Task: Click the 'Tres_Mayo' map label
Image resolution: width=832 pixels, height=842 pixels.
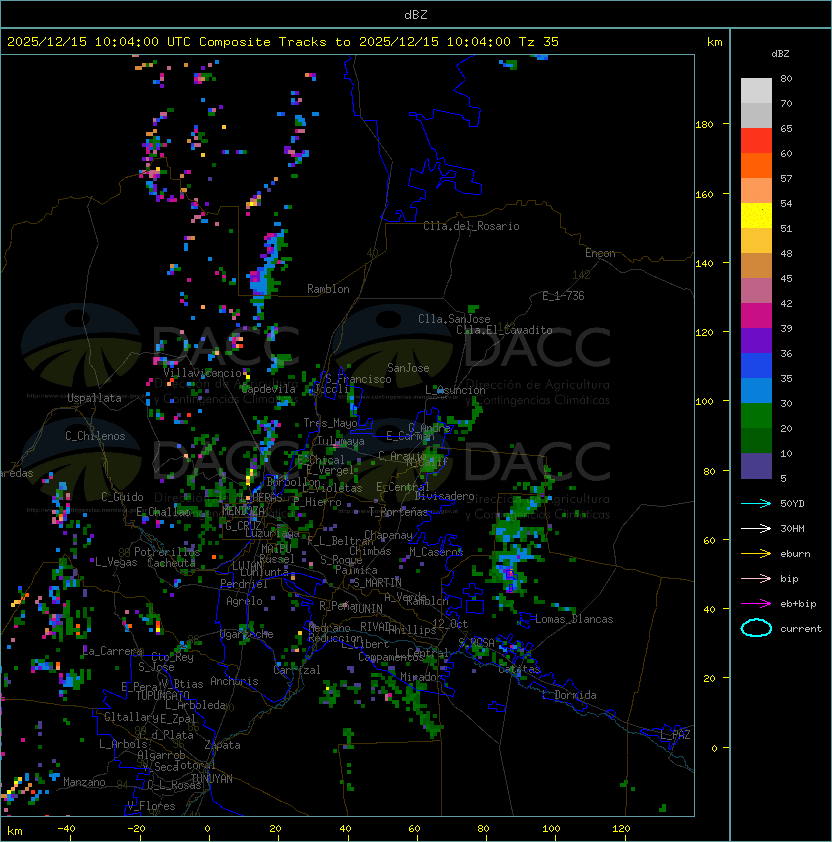Action: coord(330,423)
